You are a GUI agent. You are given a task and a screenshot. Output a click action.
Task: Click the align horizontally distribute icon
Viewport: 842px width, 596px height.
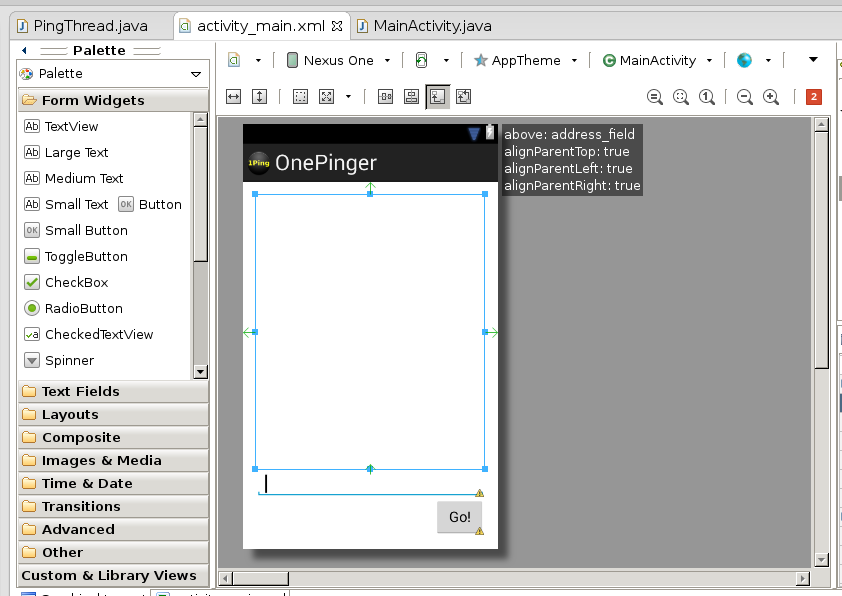click(386, 97)
